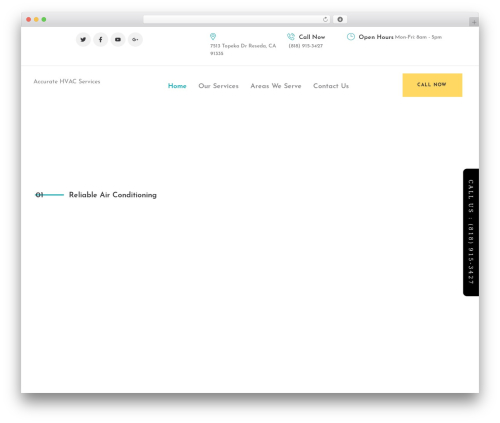Viewport: 500px width, 423px height.
Task: Click the 01 slide number indicator
Action: click(x=39, y=195)
